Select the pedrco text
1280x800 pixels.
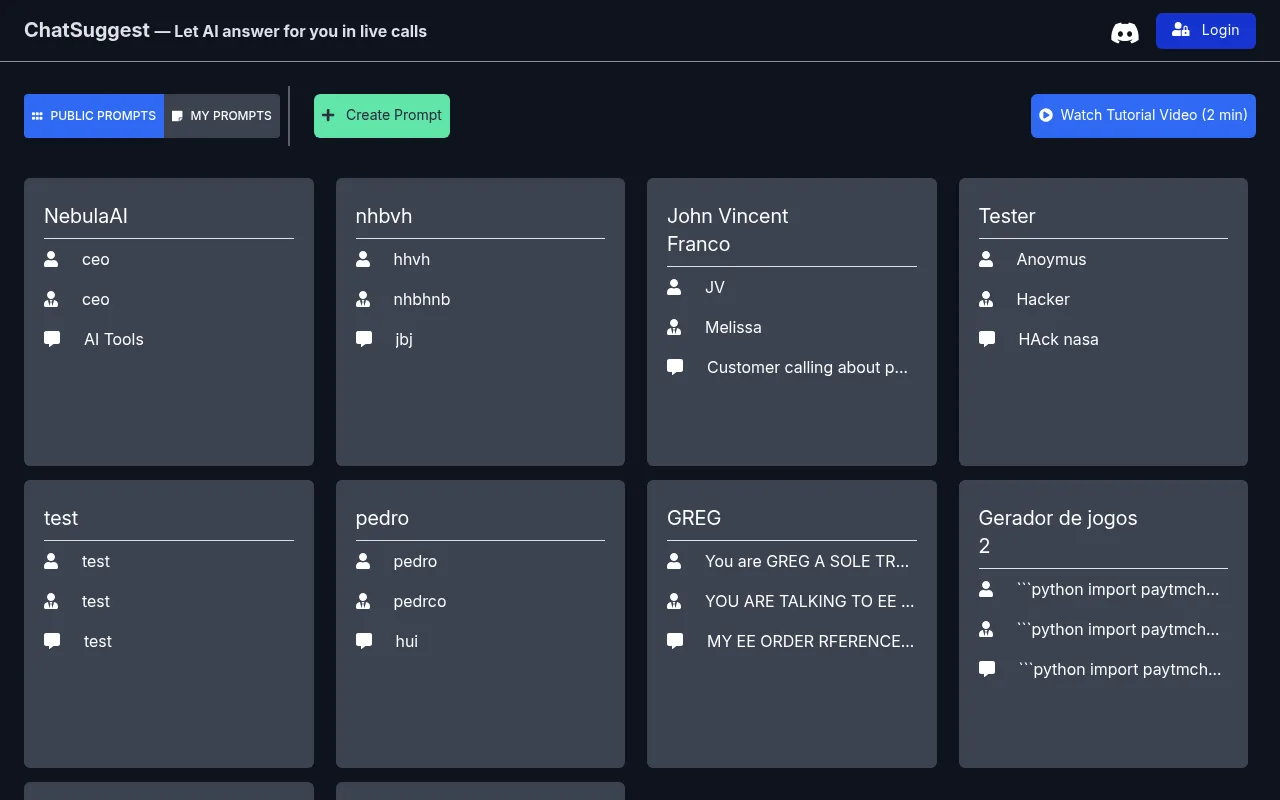click(420, 601)
